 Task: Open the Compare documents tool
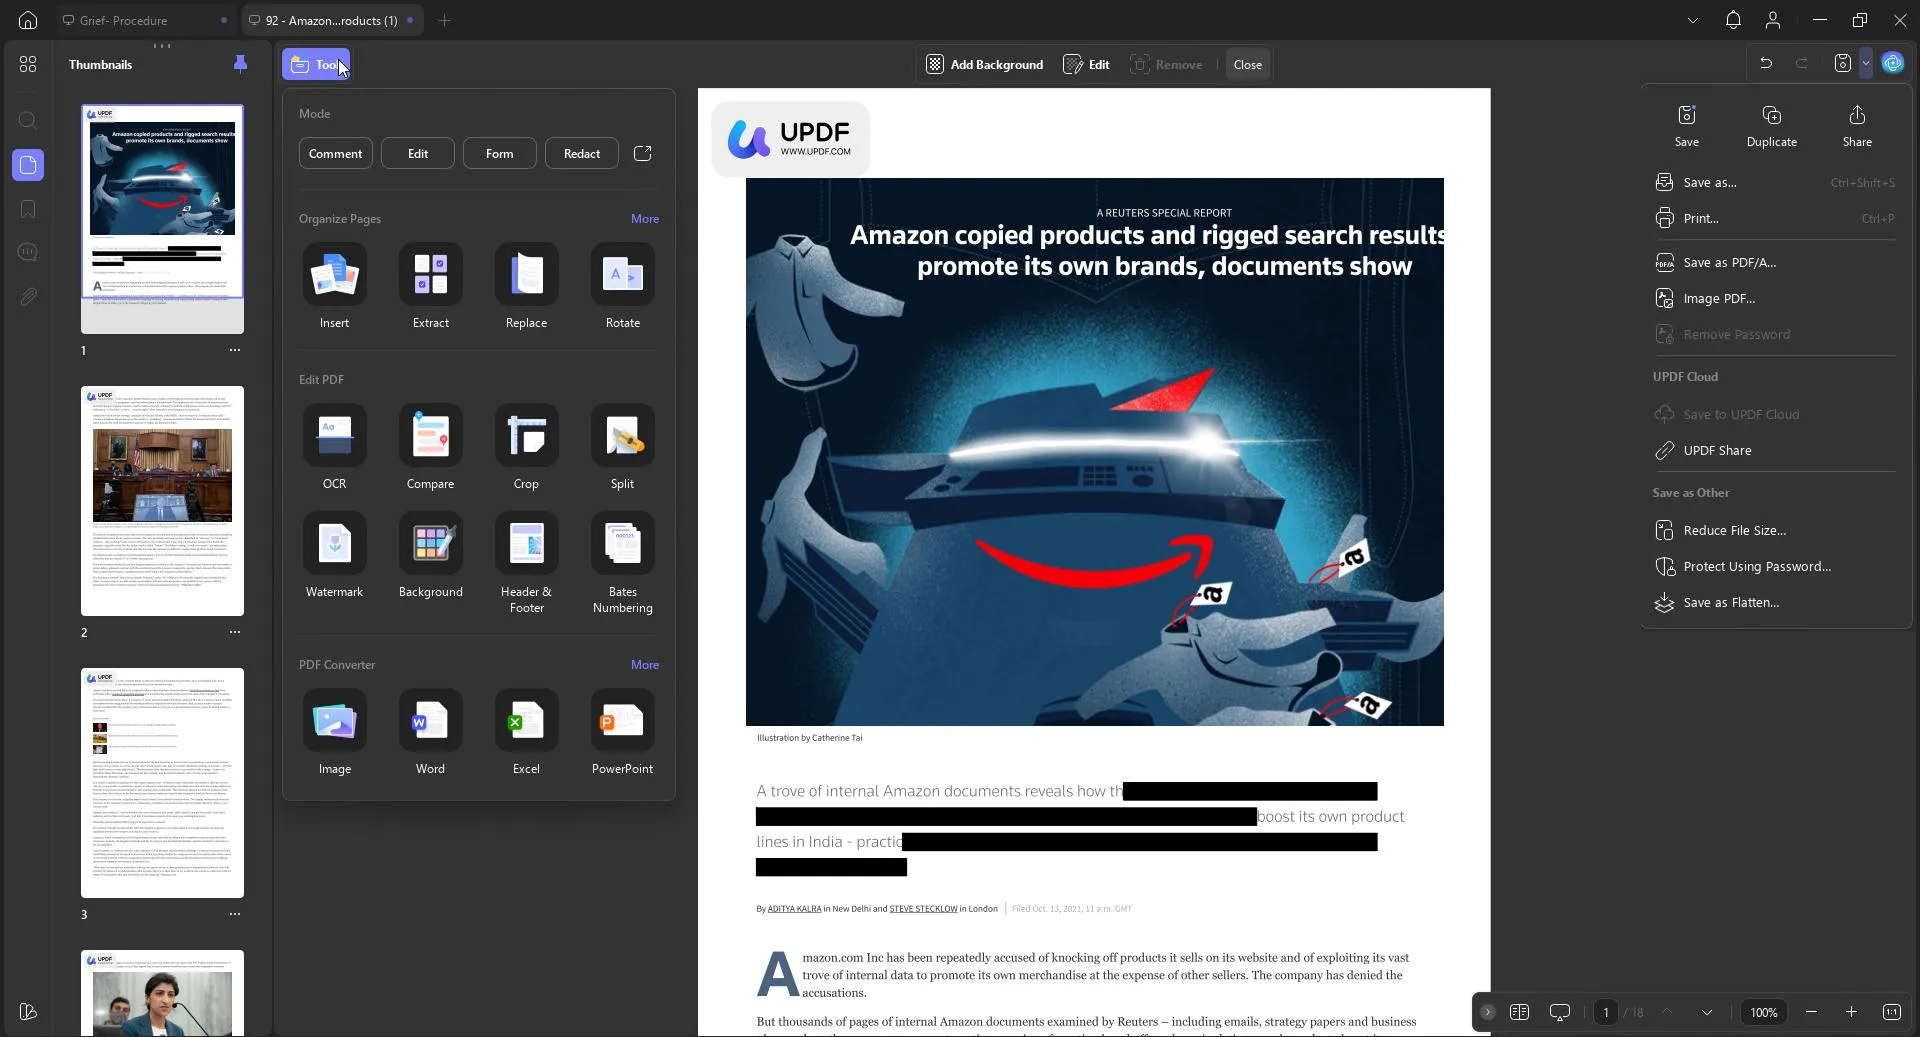pos(430,436)
